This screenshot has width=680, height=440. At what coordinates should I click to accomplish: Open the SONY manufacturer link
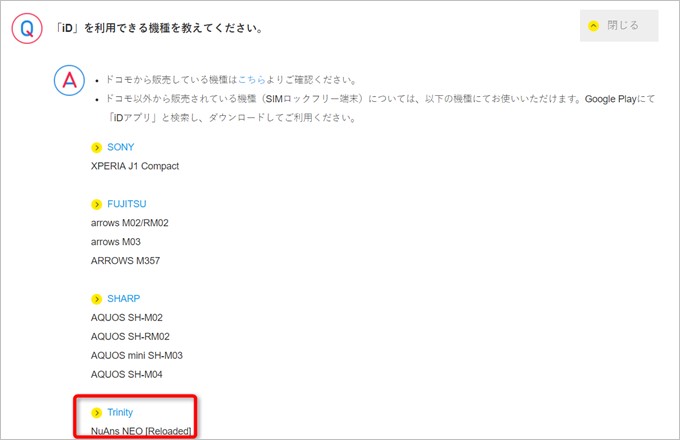pyautogui.click(x=120, y=147)
